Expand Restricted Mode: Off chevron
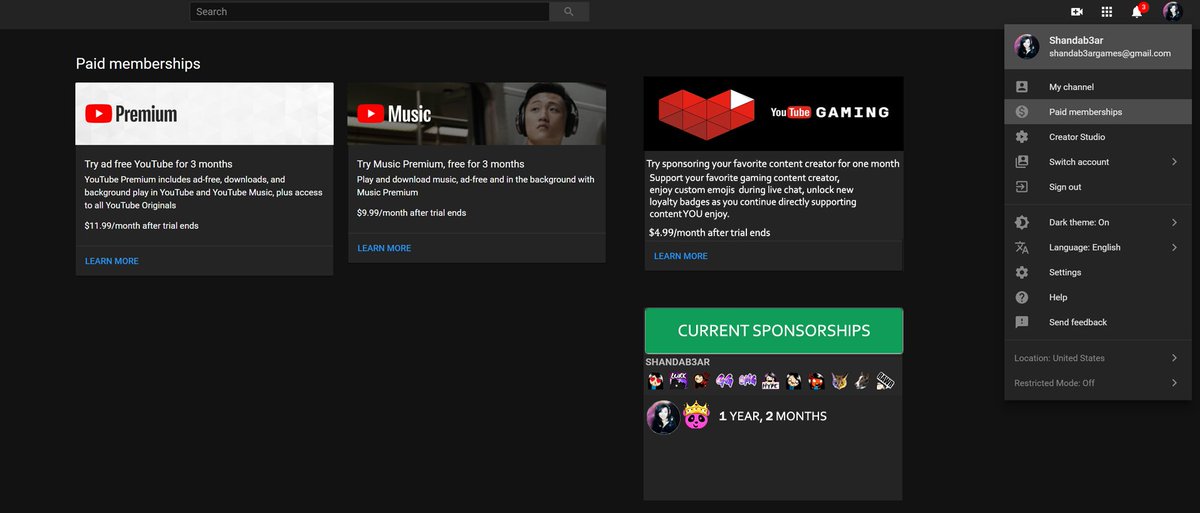The image size is (1200, 513). pos(1174,383)
